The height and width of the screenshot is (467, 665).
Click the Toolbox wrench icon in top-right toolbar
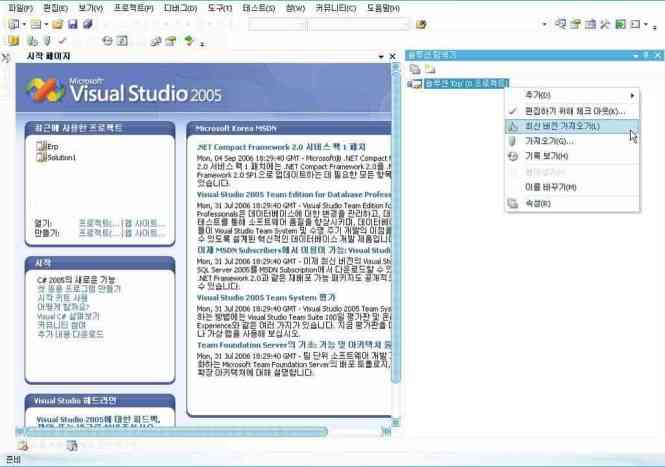coord(605,24)
